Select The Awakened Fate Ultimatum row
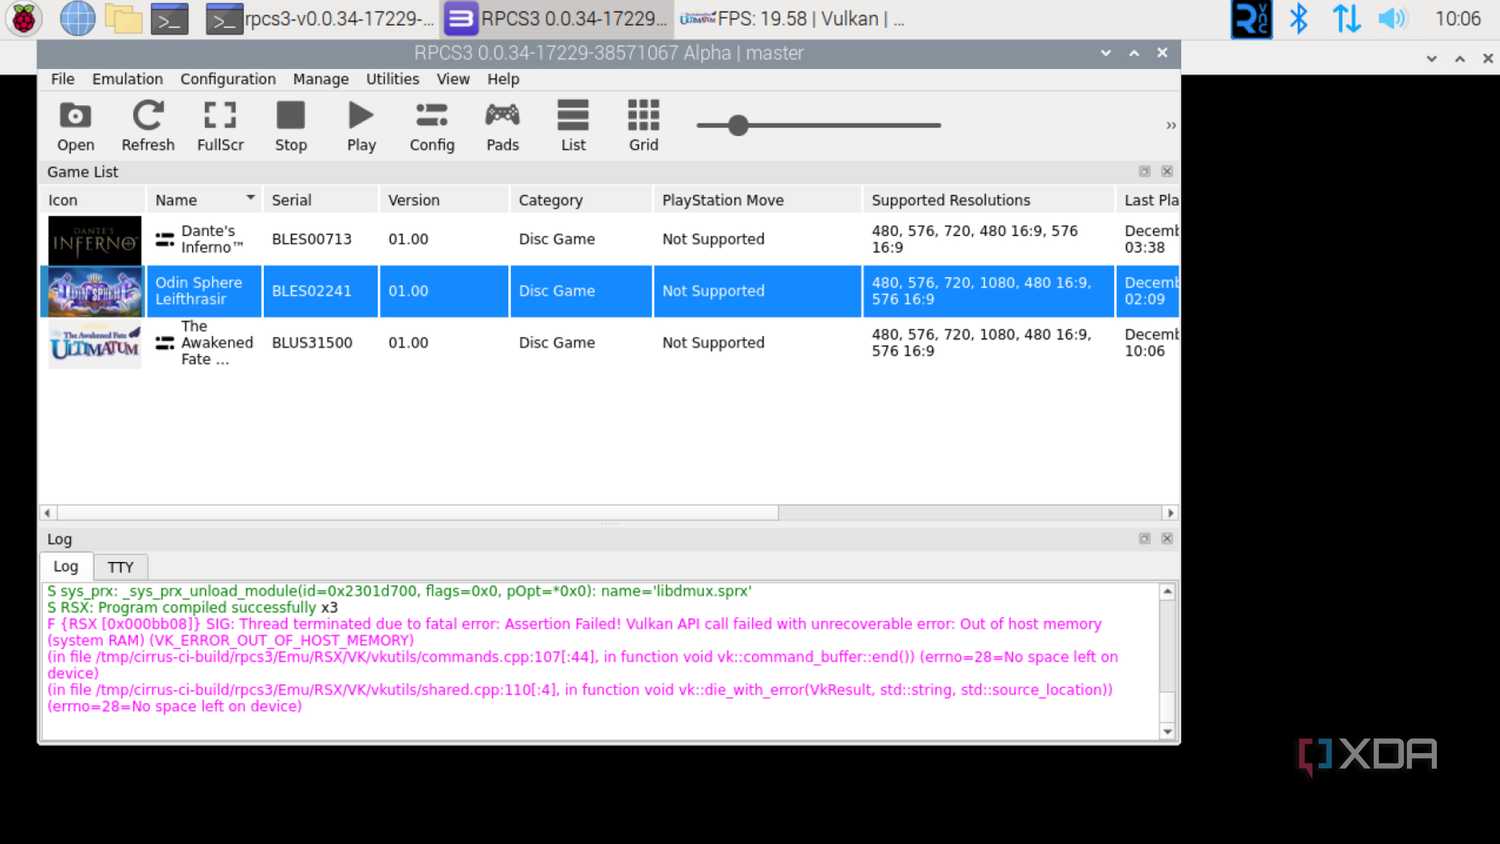Image resolution: width=1500 pixels, height=844 pixels. click(x=610, y=343)
